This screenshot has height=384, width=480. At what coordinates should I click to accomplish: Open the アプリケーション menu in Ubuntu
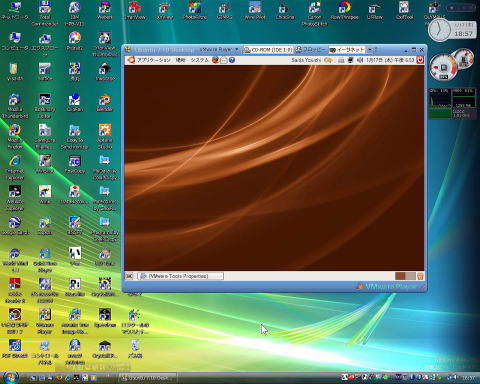point(153,60)
